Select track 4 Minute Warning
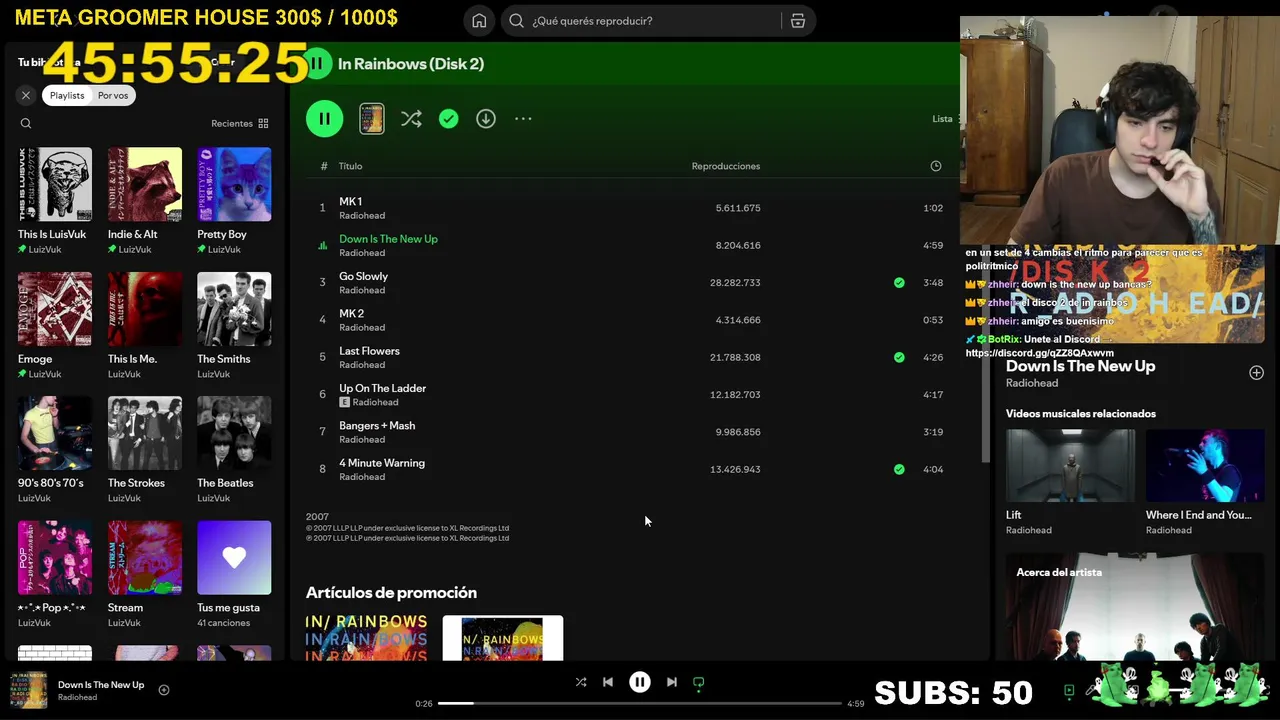 point(630,469)
